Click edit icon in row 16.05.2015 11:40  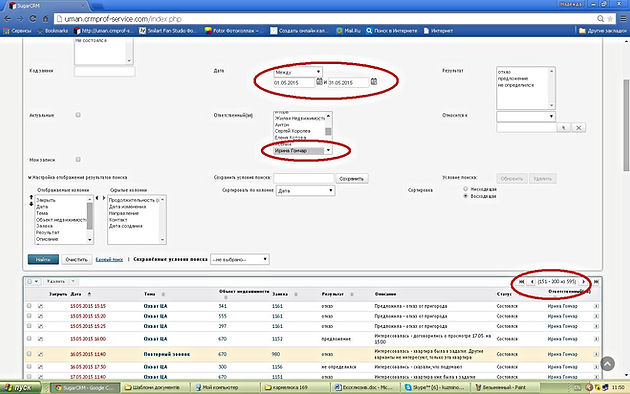pos(41,354)
